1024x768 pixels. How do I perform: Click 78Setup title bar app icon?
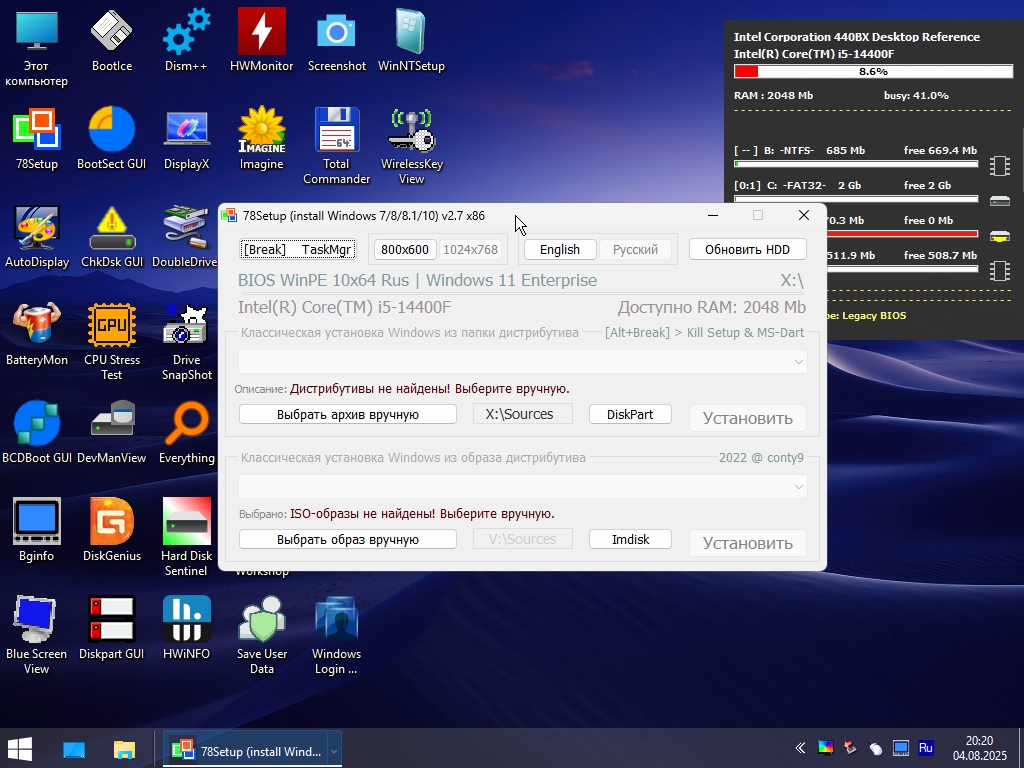pos(229,216)
